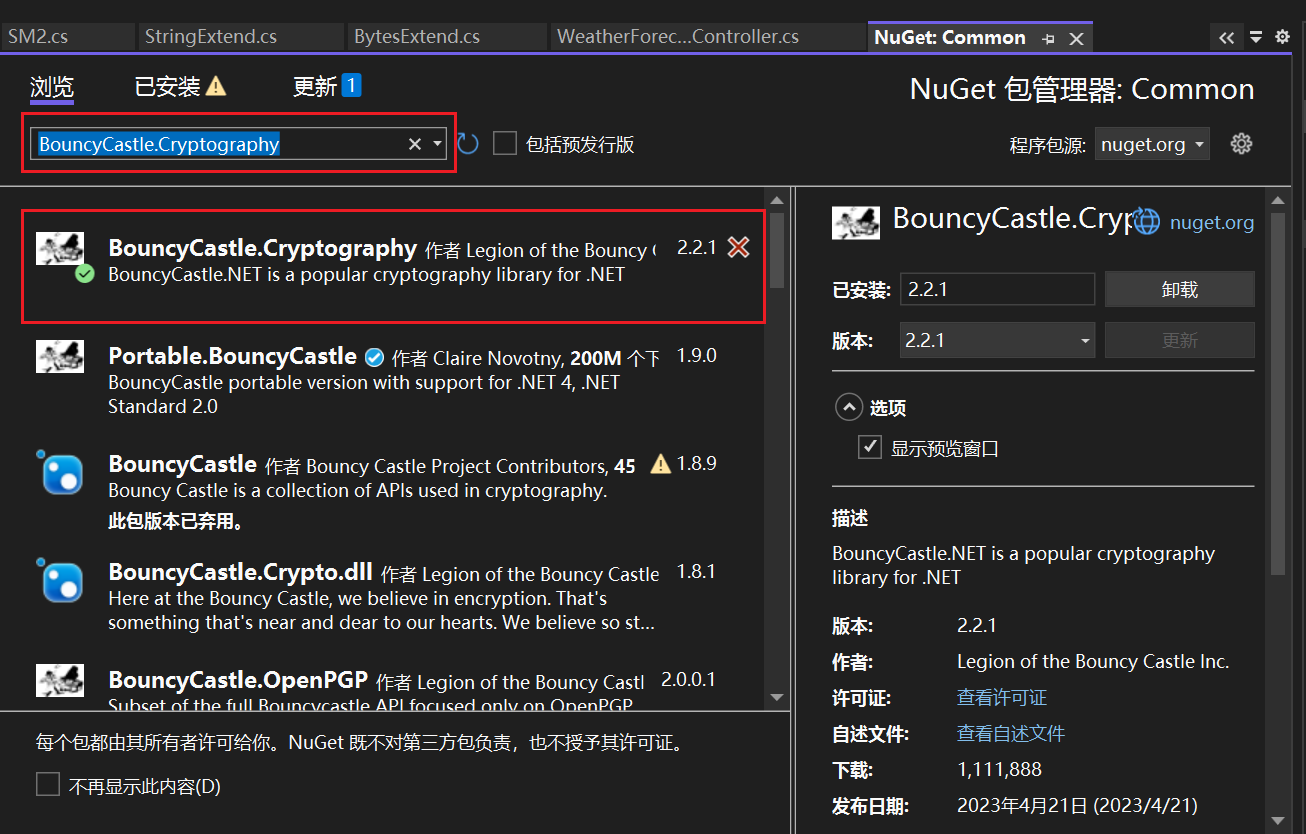Pin the NuGet: Common tab
Viewport: 1306px width, 834px height.
pyautogui.click(x=1048, y=39)
